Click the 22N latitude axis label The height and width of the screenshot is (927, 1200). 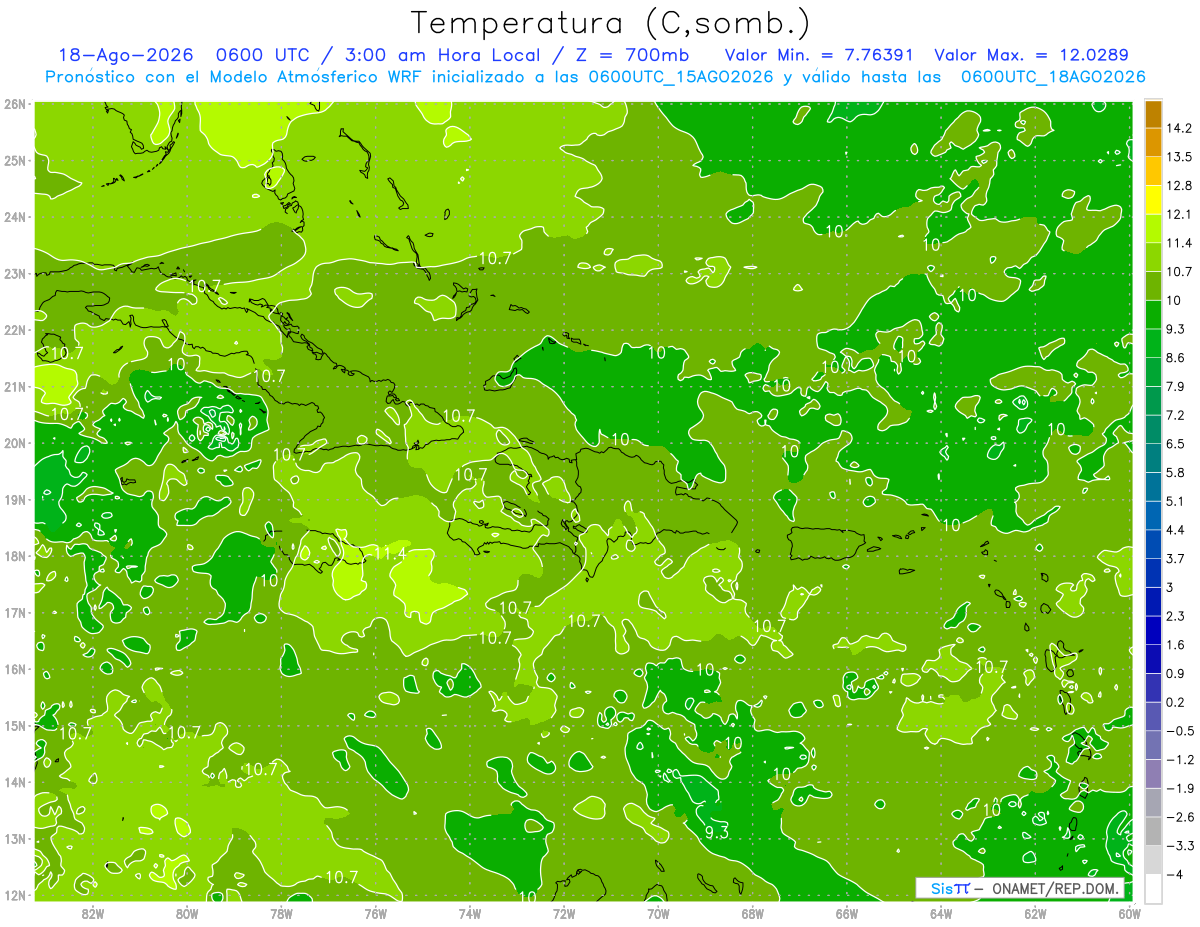pyautogui.click(x=14, y=330)
